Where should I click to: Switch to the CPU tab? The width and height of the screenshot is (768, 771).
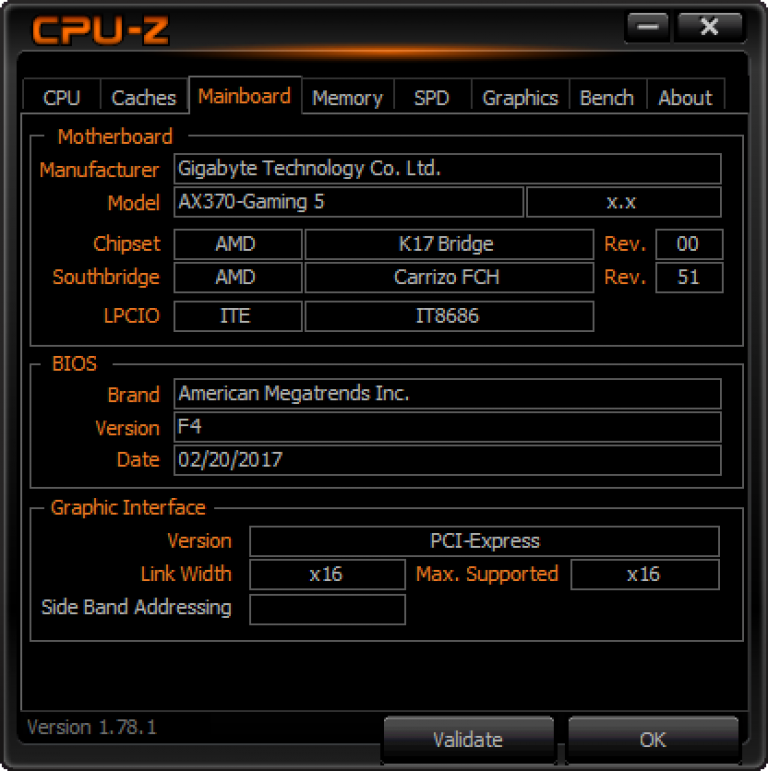click(62, 97)
